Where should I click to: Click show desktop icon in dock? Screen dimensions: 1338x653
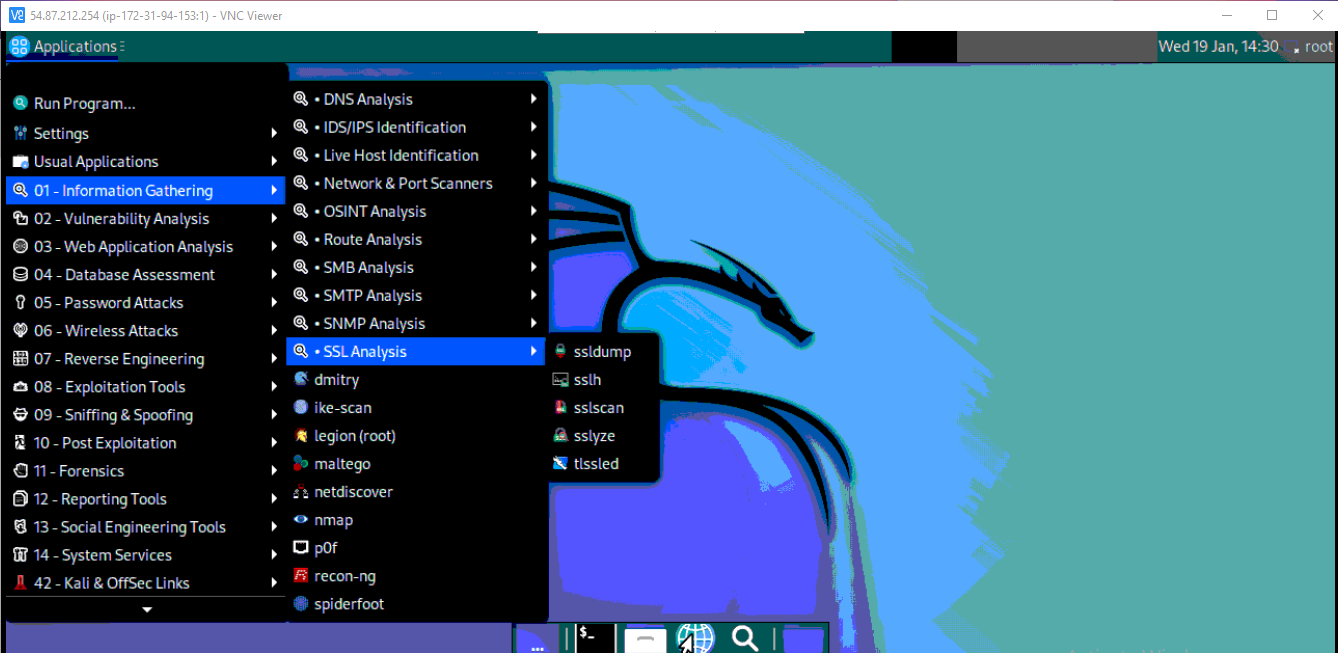(537, 640)
